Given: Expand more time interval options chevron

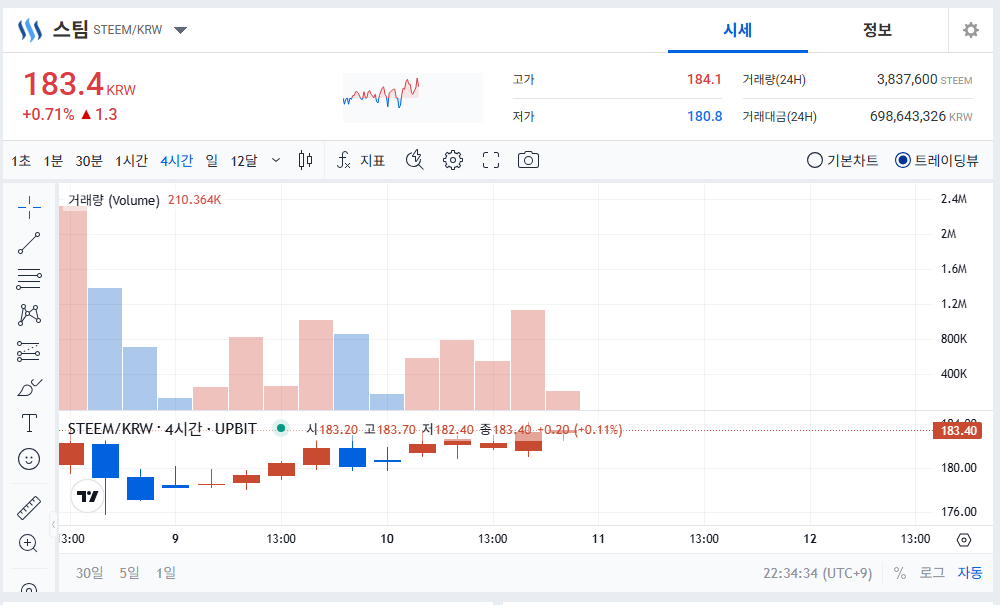Looking at the screenshot, I should [276, 160].
